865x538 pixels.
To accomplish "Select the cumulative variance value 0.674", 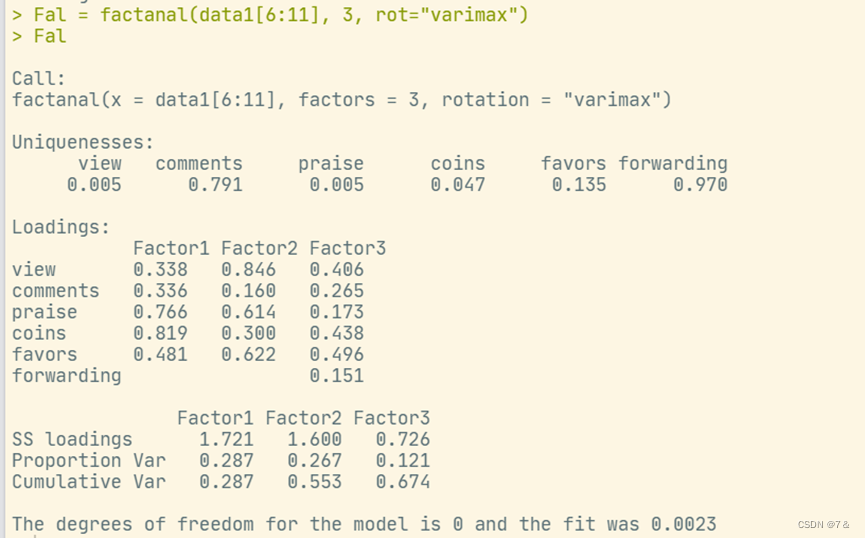I will click(x=402, y=481).
